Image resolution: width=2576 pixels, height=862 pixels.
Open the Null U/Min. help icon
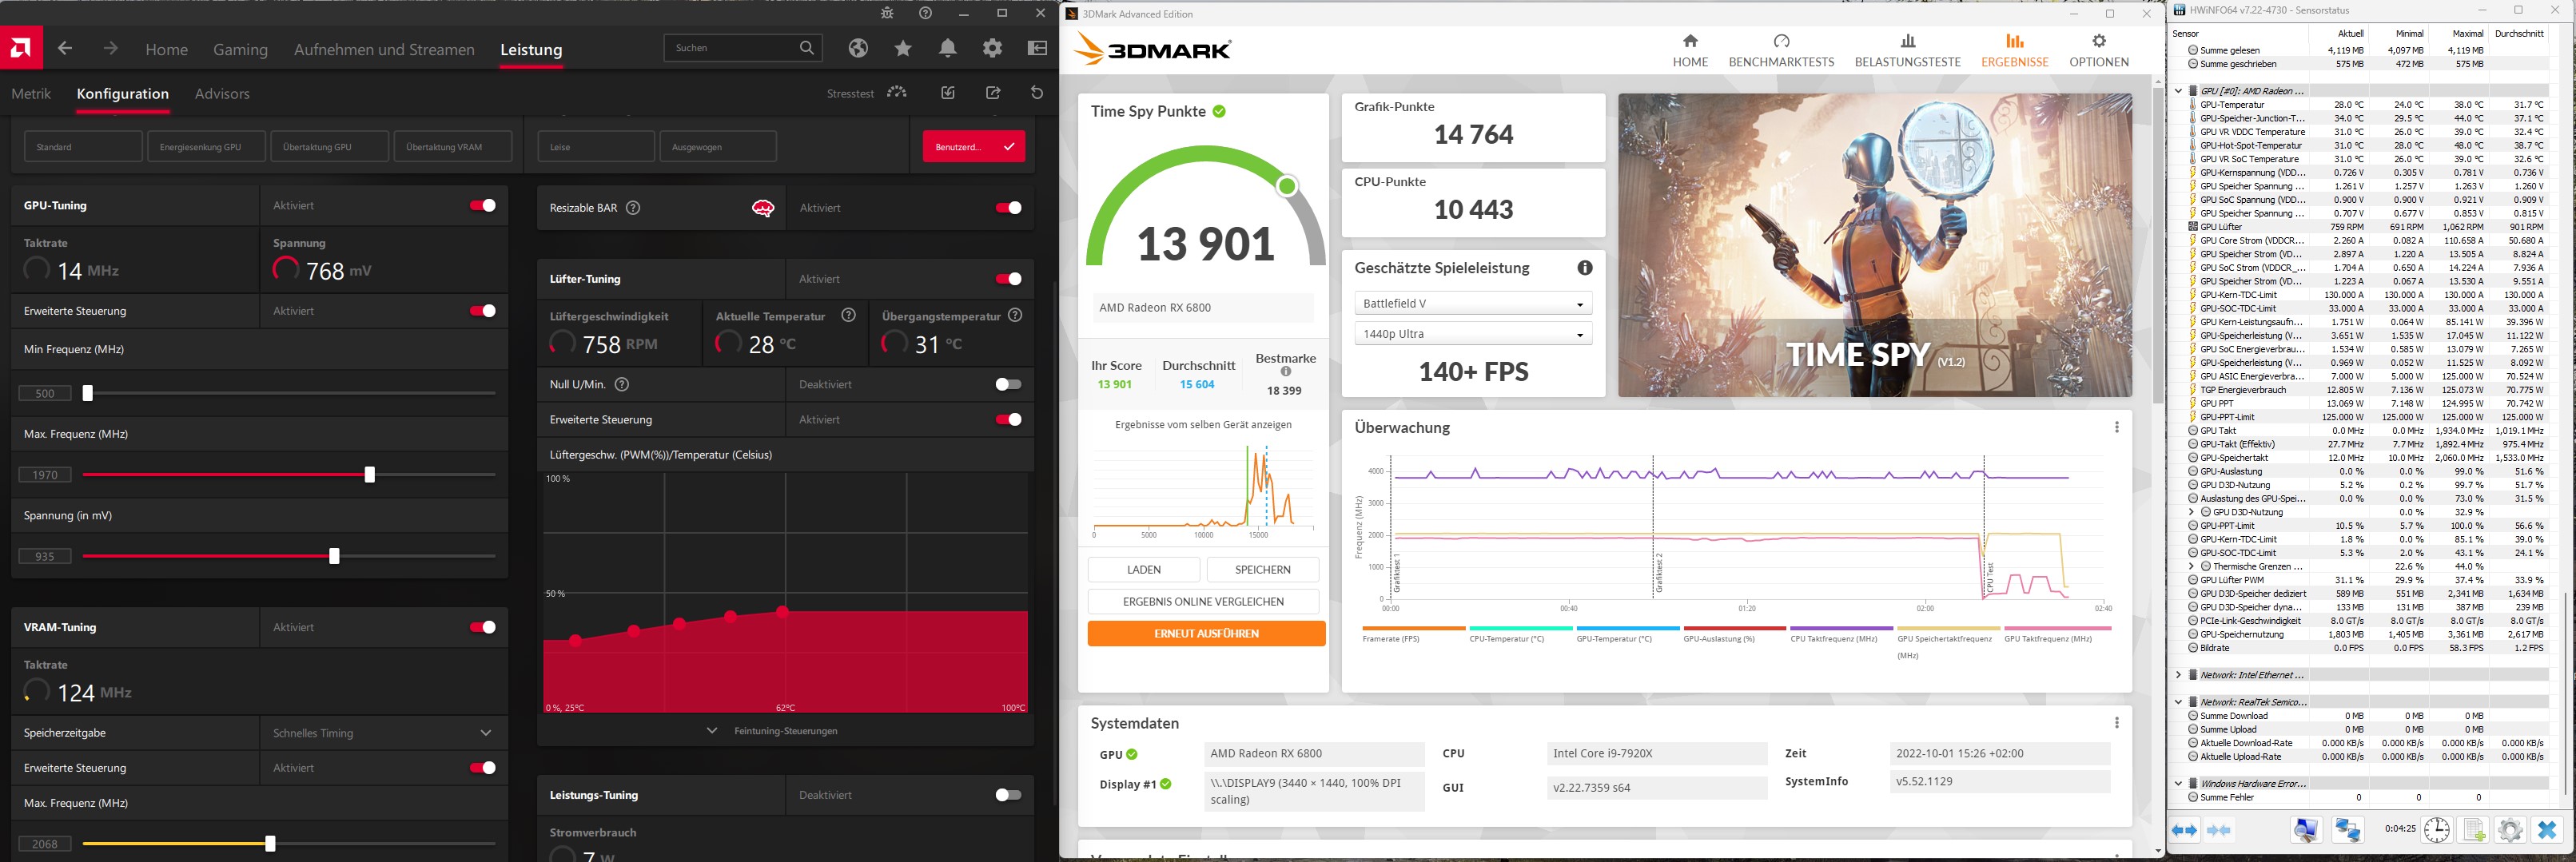pos(622,384)
